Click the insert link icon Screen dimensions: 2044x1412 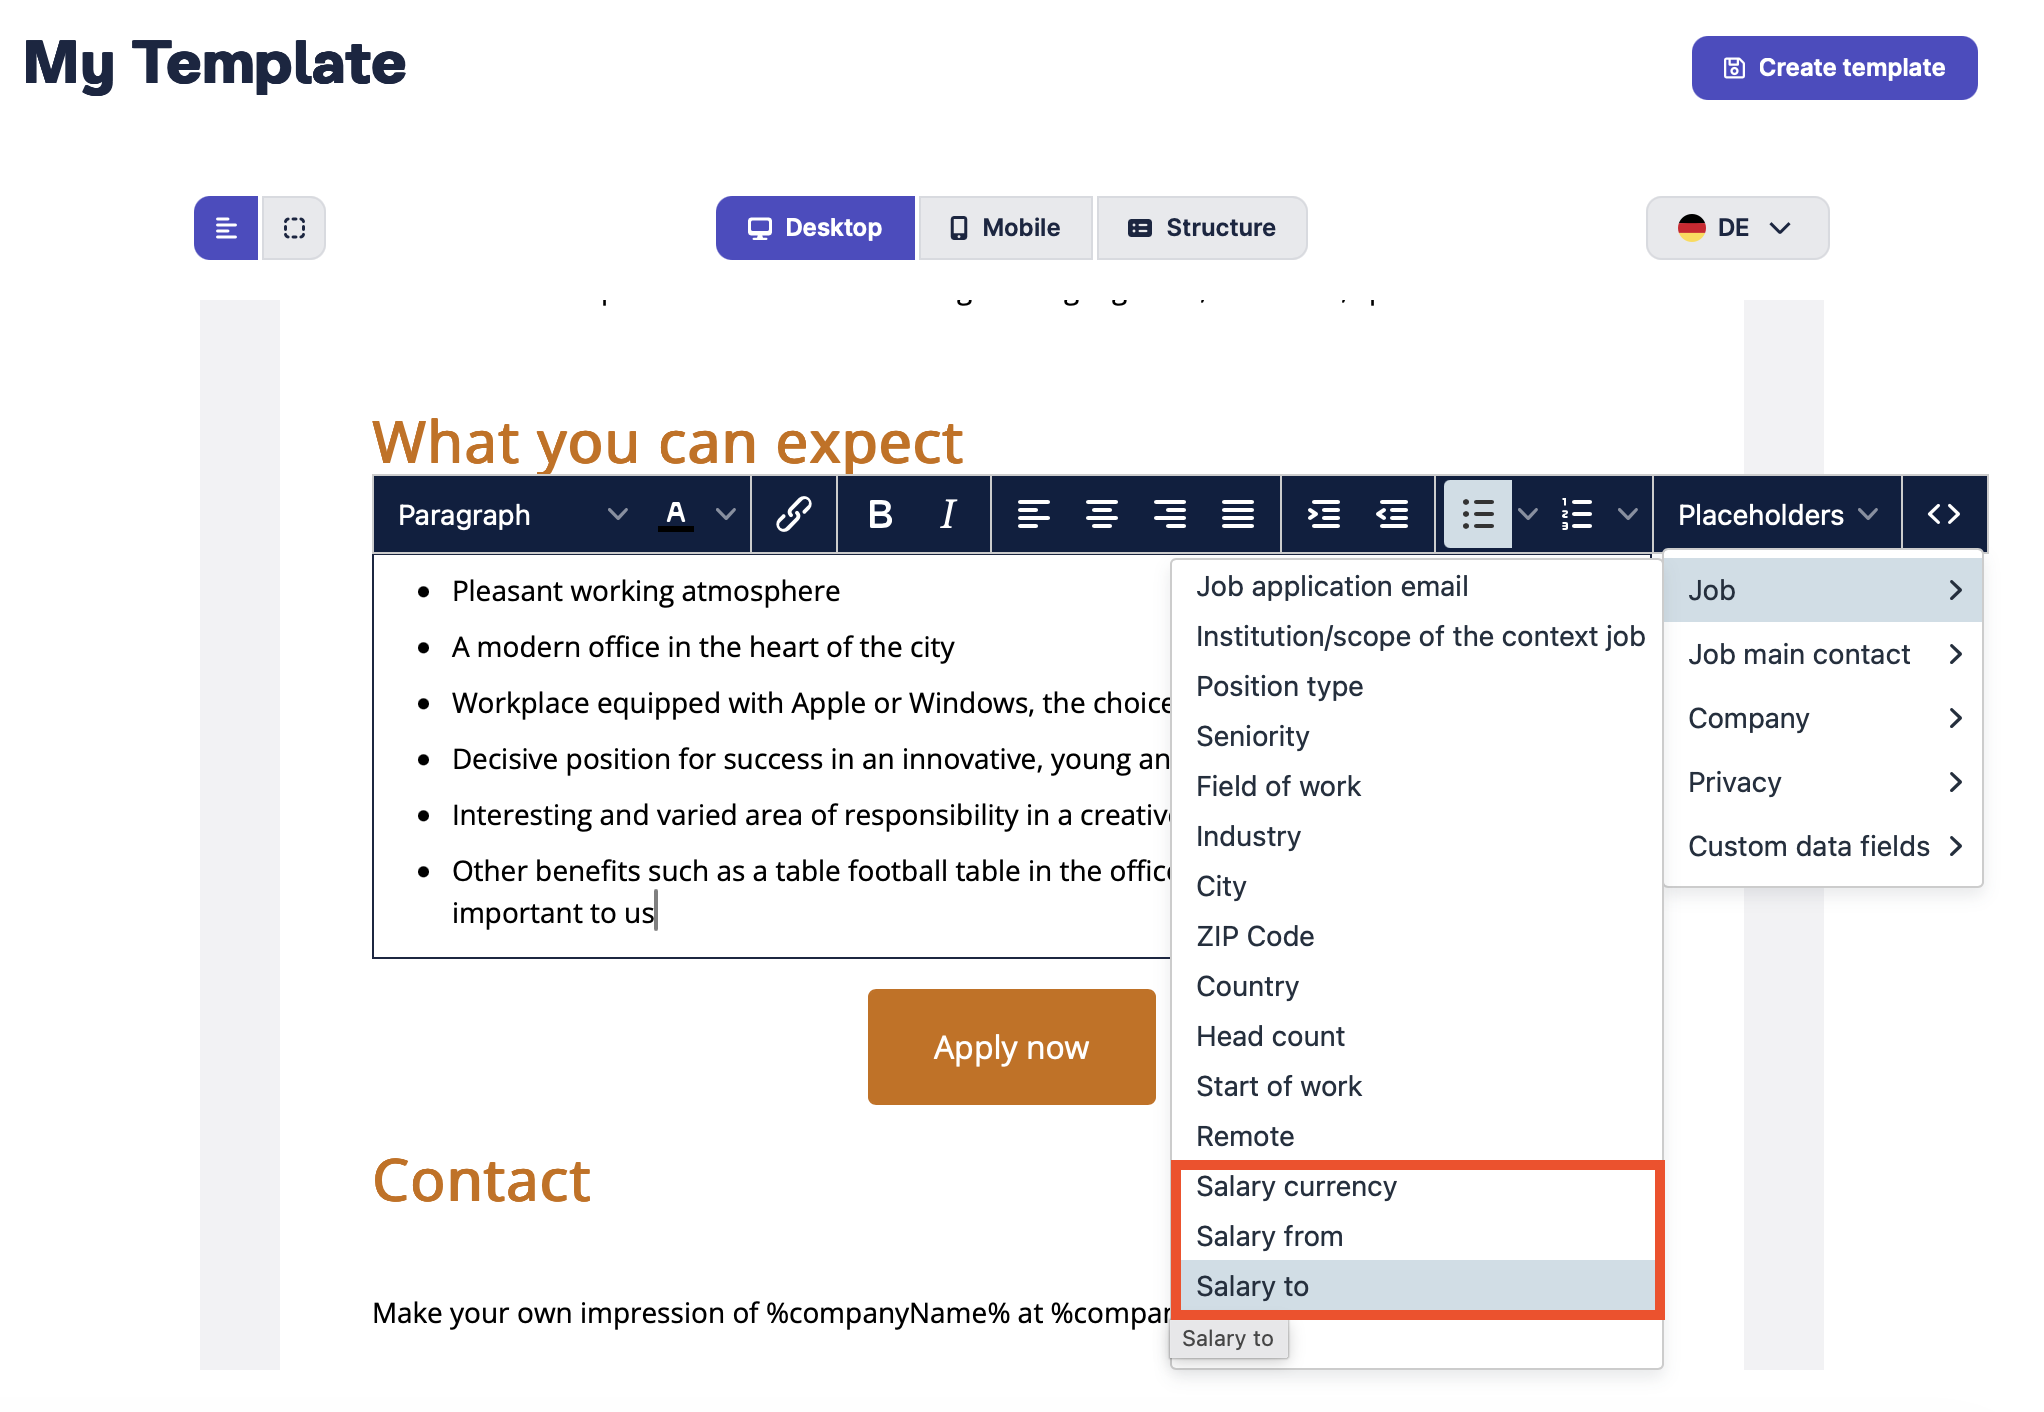click(x=793, y=514)
